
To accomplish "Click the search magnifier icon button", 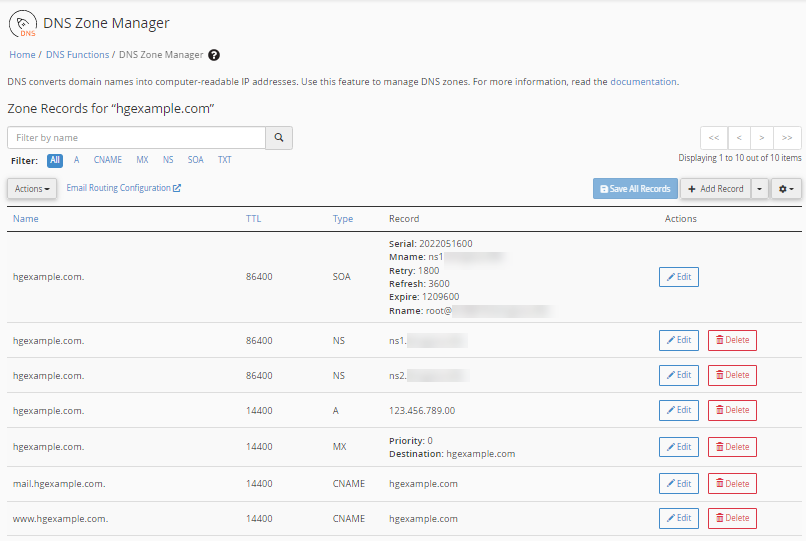I will [x=279, y=138].
